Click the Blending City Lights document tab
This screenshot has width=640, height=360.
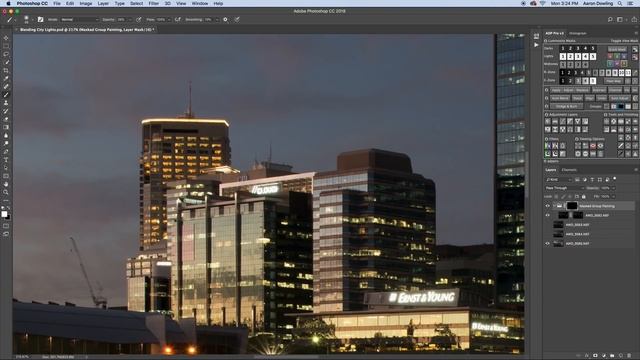click(x=86, y=30)
